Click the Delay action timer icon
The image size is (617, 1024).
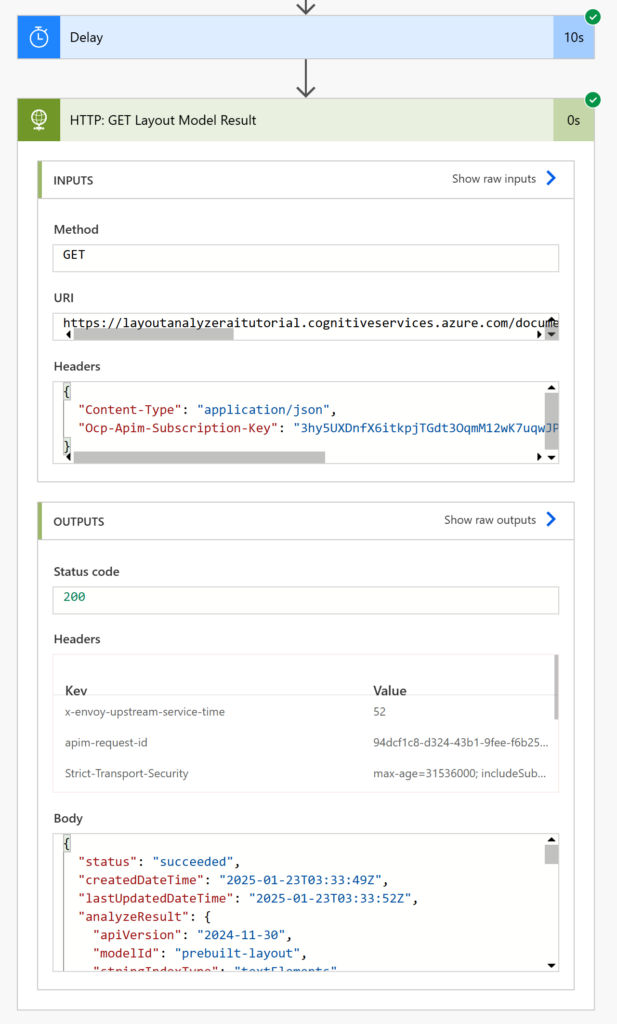tap(39, 37)
